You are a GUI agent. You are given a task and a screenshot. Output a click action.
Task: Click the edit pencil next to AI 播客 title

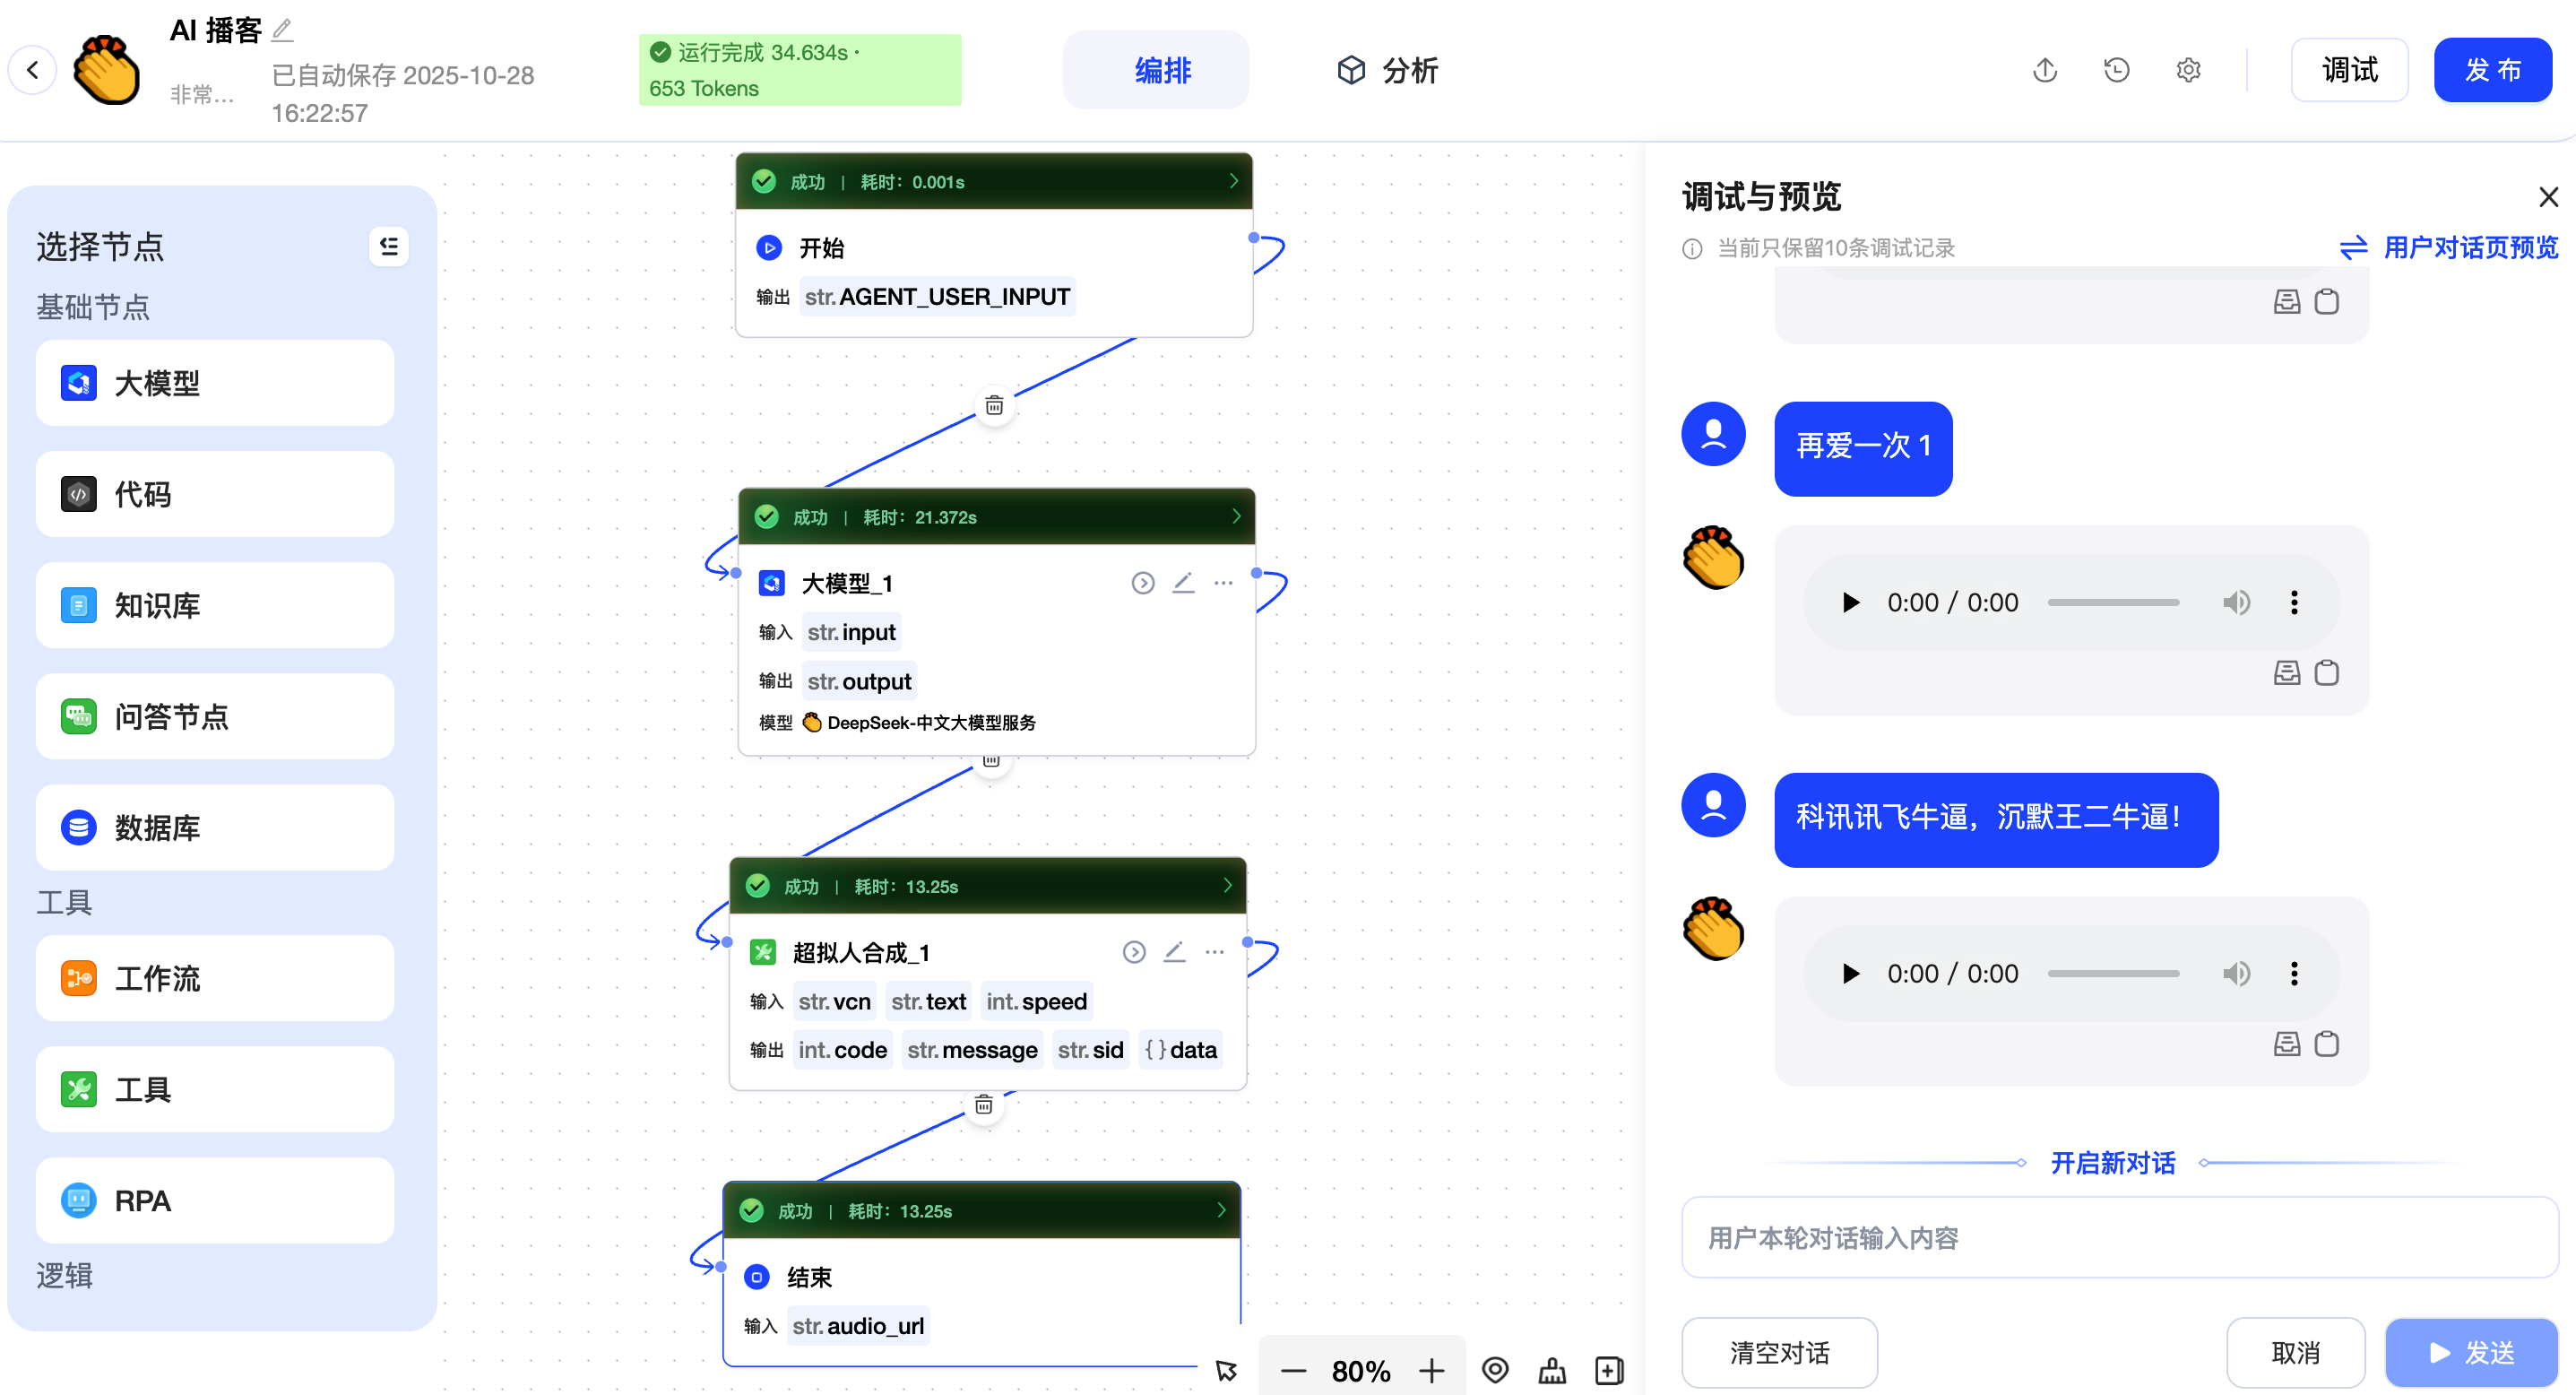(283, 30)
